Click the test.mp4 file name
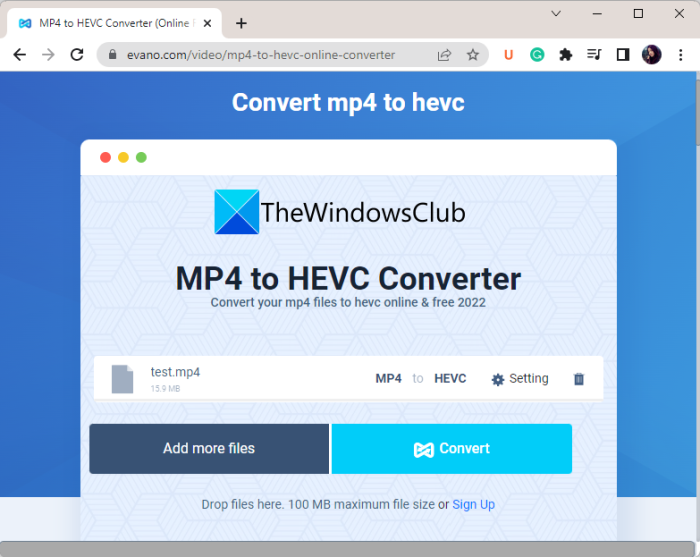700x557 pixels. [175, 372]
